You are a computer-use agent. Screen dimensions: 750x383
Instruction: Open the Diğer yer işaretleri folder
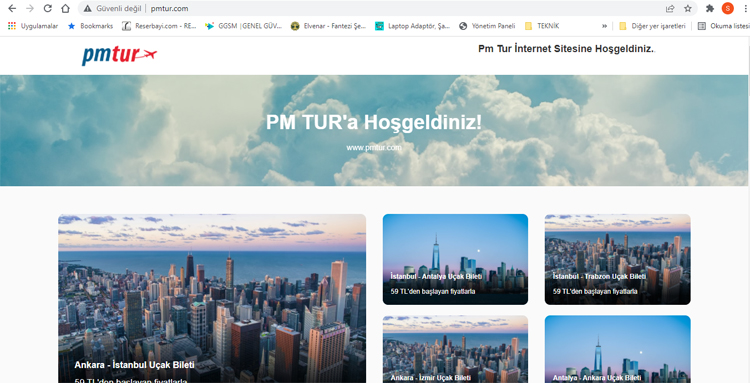click(x=652, y=26)
